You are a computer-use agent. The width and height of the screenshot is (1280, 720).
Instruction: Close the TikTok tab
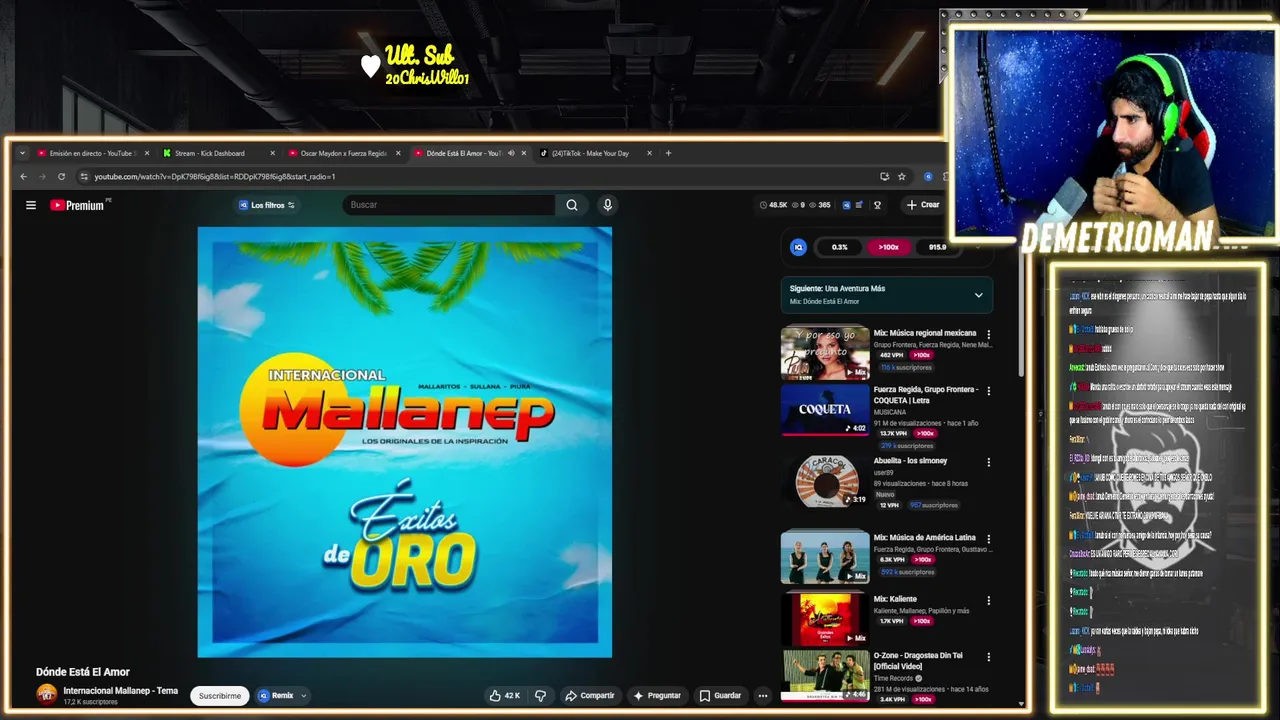pos(649,153)
